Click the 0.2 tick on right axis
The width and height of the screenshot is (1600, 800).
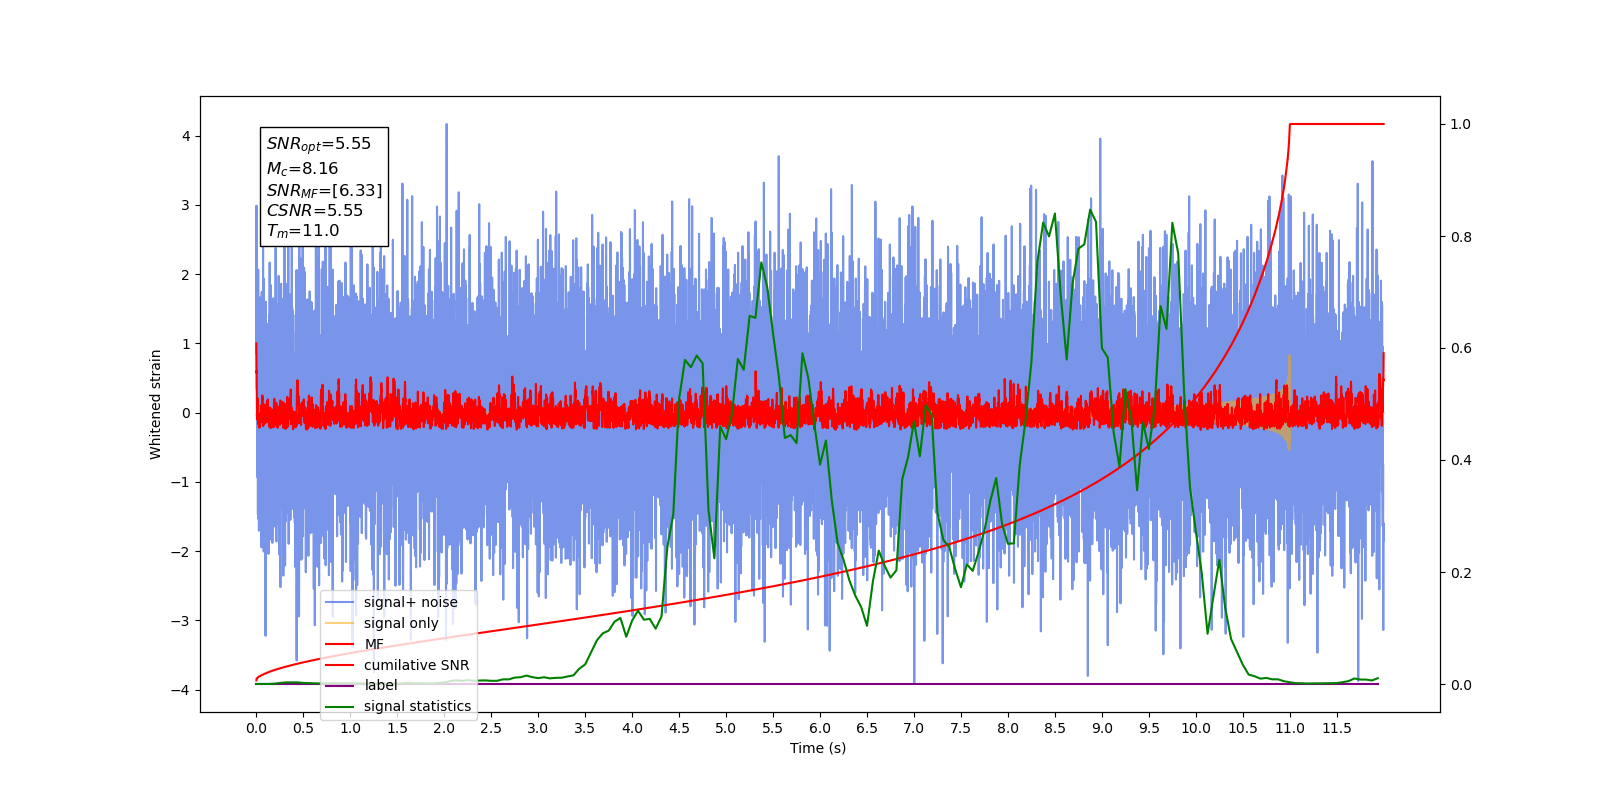1461,573
